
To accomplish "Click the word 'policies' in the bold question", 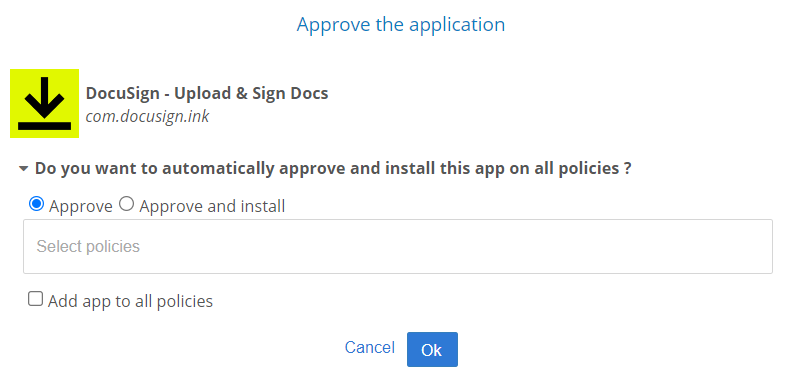I will click(x=586, y=168).
